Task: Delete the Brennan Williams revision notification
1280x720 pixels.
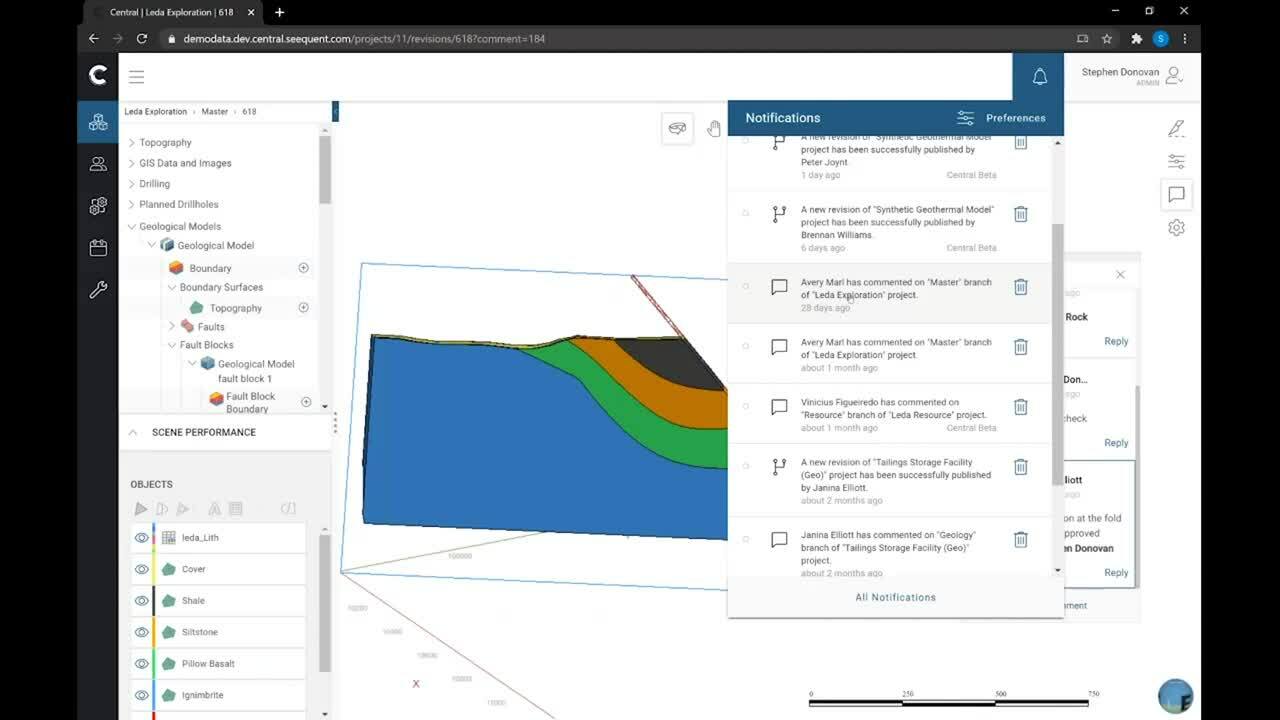Action: [1021, 214]
